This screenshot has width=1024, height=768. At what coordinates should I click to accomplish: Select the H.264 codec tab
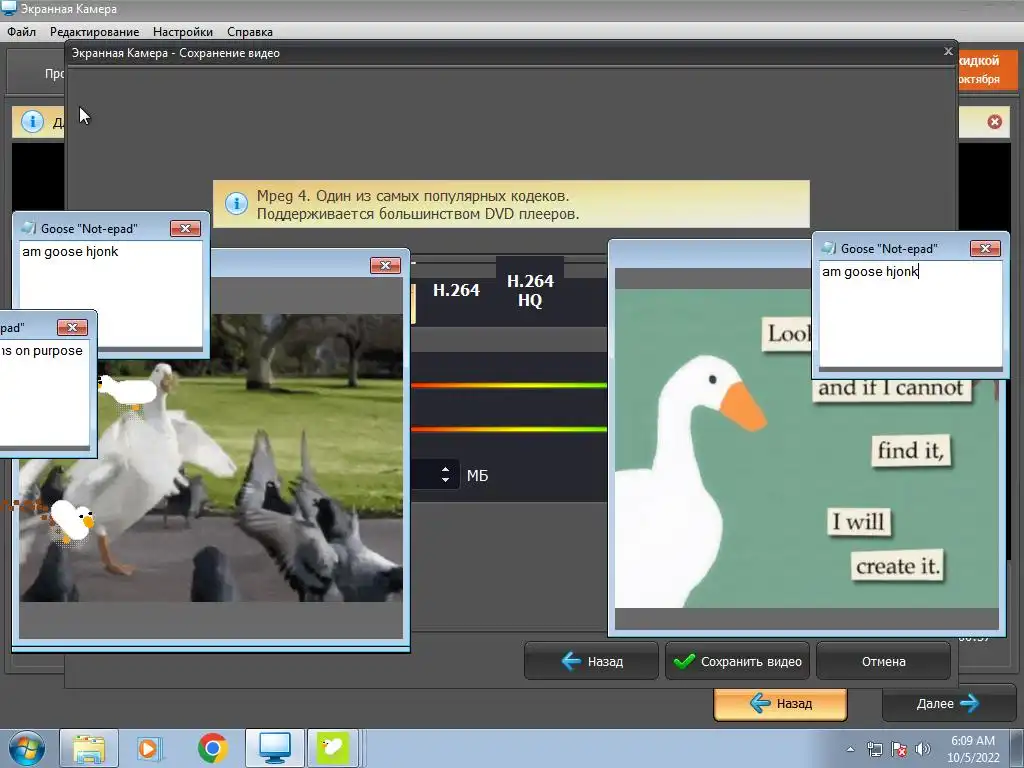(456, 290)
